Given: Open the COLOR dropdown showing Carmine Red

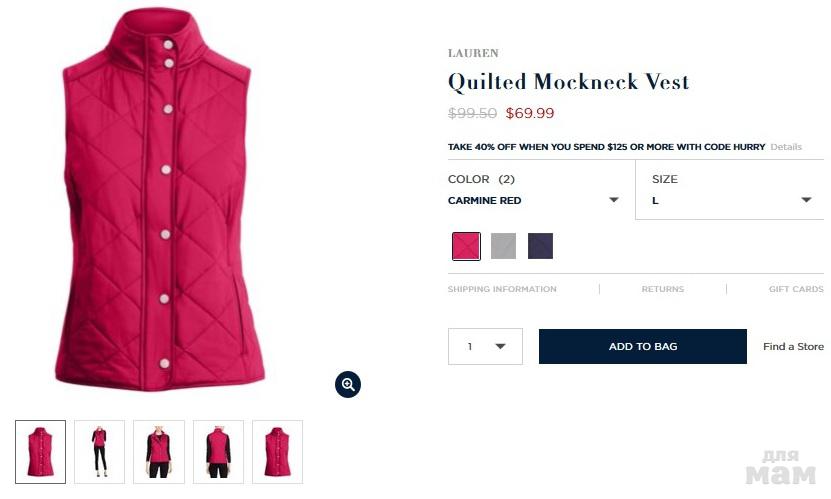Looking at the screenshot, I should [x=534, y=190].
